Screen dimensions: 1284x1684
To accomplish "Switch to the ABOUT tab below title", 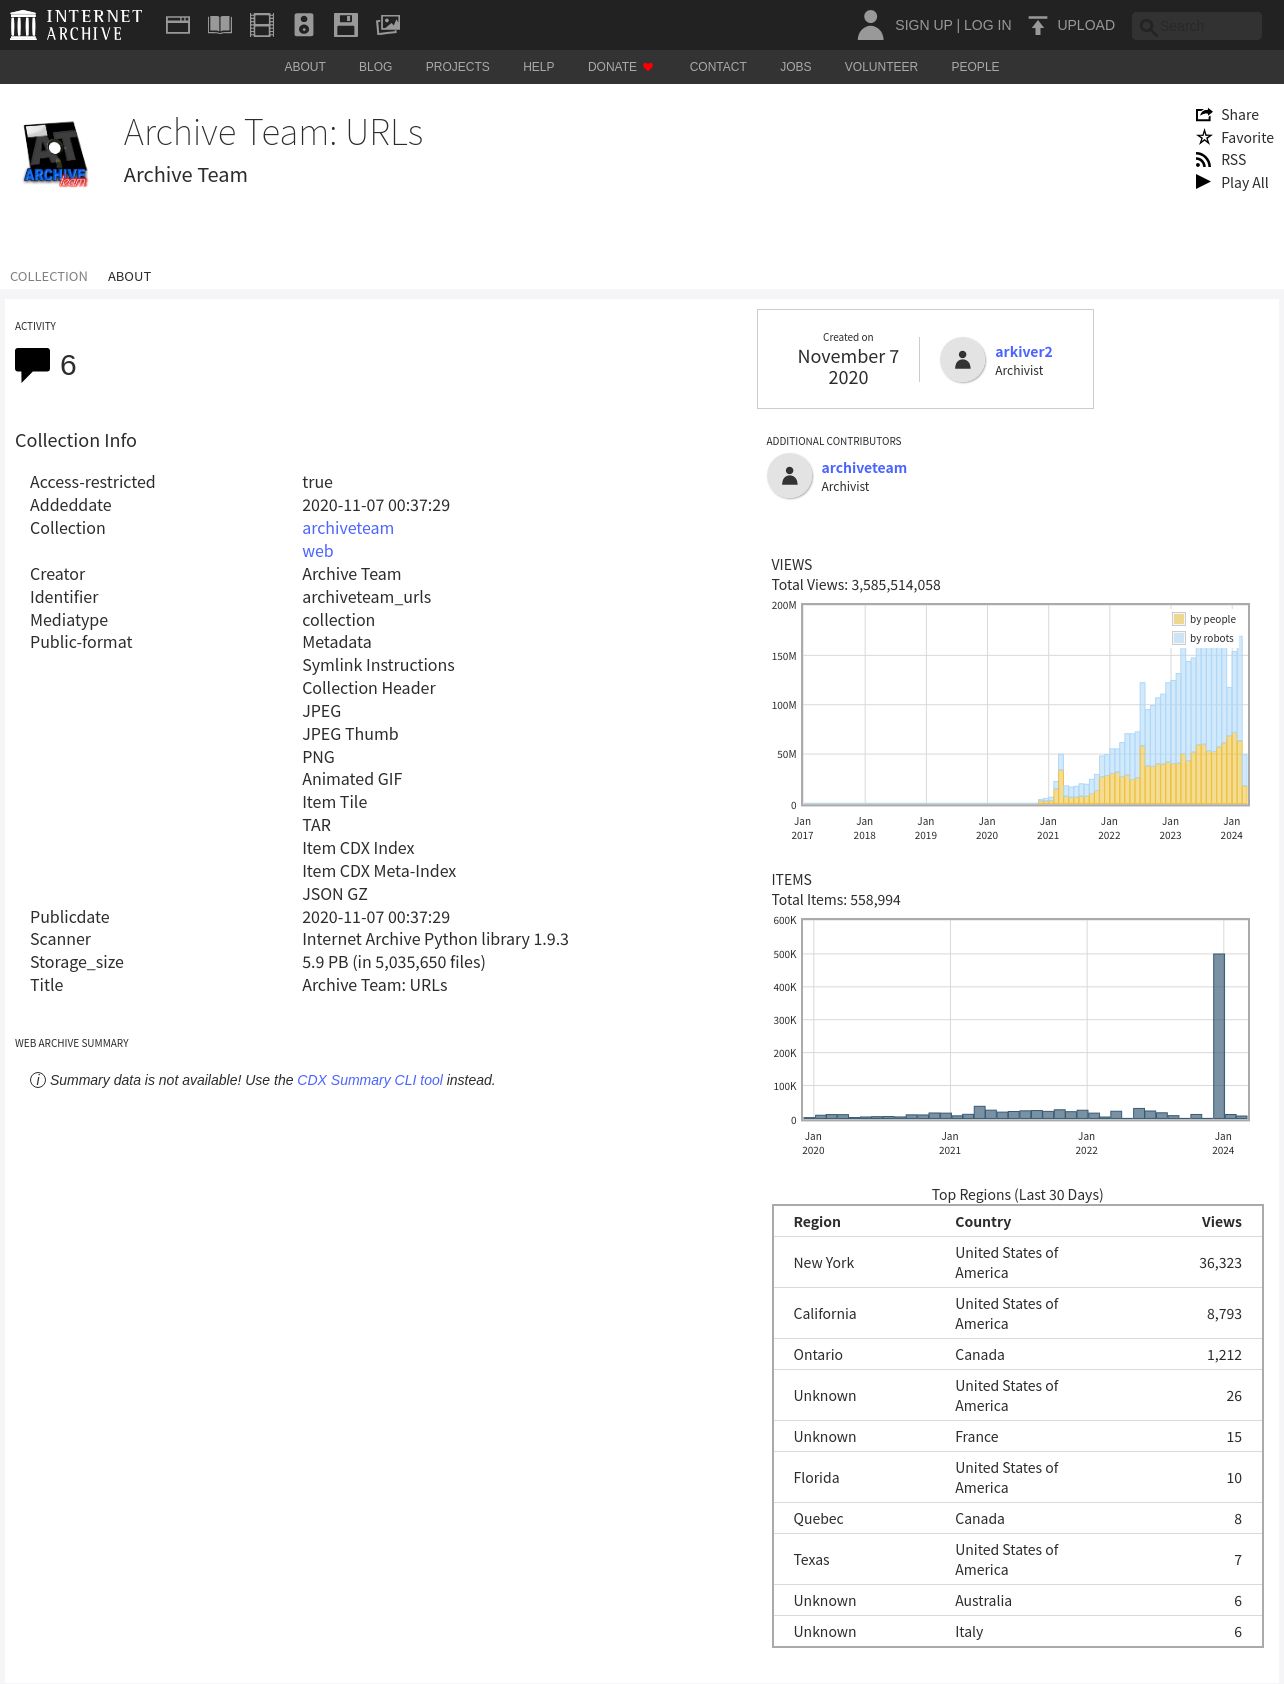I will point(129,277).
